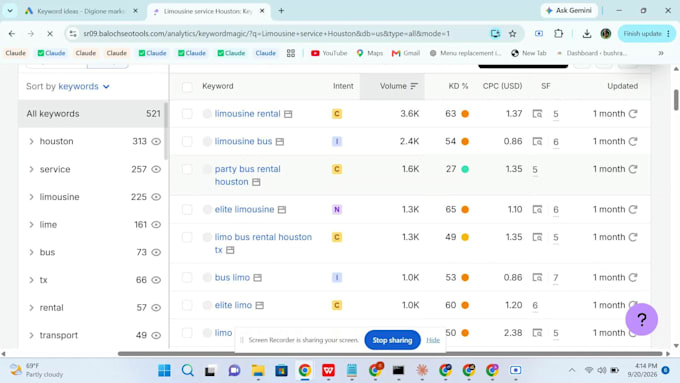680x383 pixels.
Task: Refresh the party bus rental houston row
Action: pos(633,169)
